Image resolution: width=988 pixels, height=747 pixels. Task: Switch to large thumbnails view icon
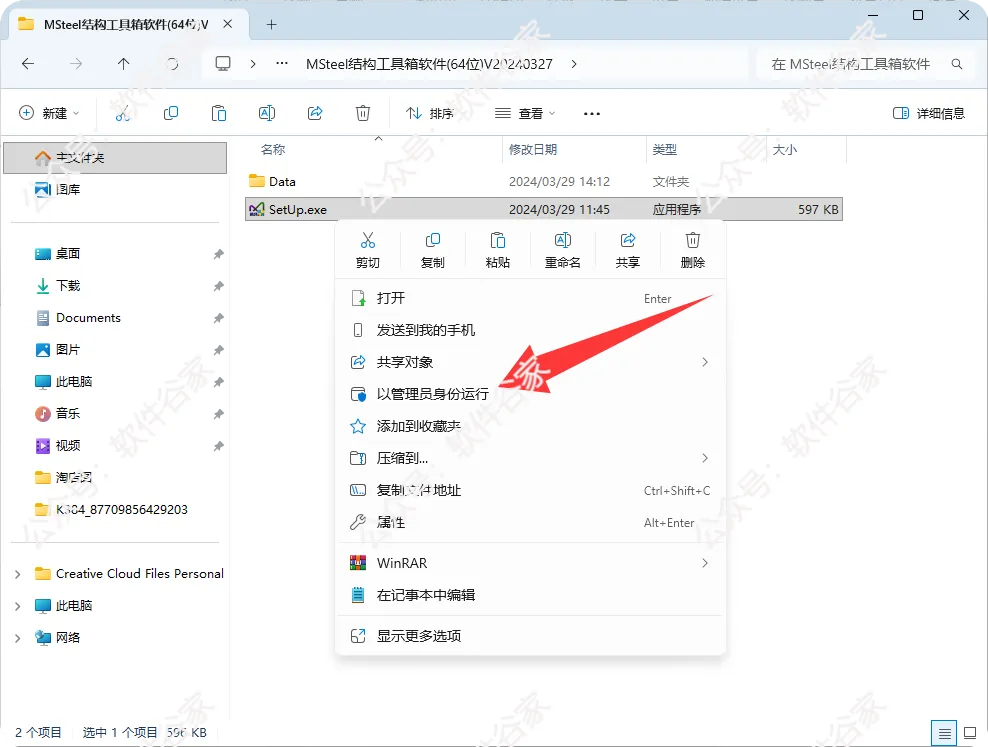970,734
